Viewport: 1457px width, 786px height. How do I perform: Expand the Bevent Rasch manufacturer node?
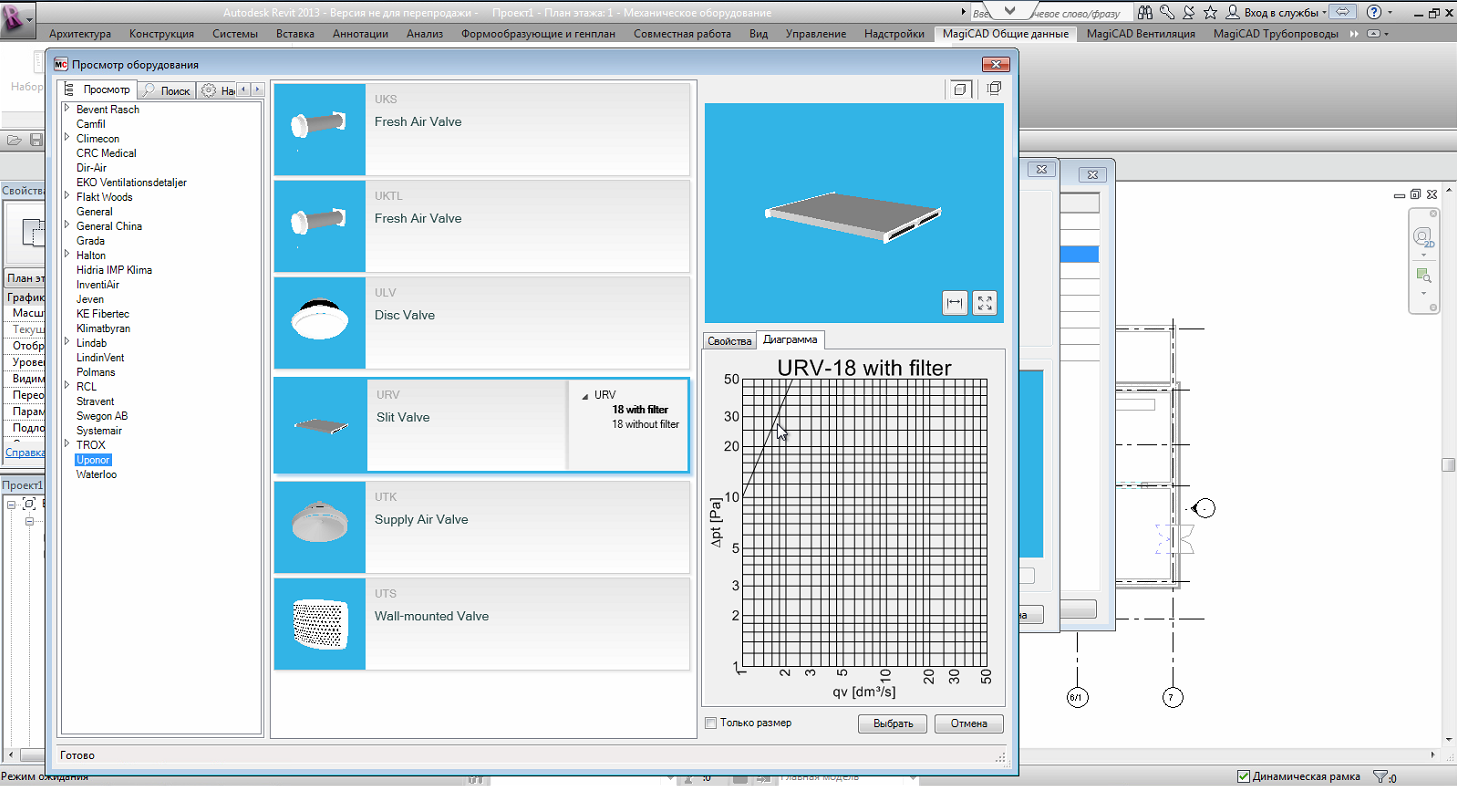click(66, 109)
